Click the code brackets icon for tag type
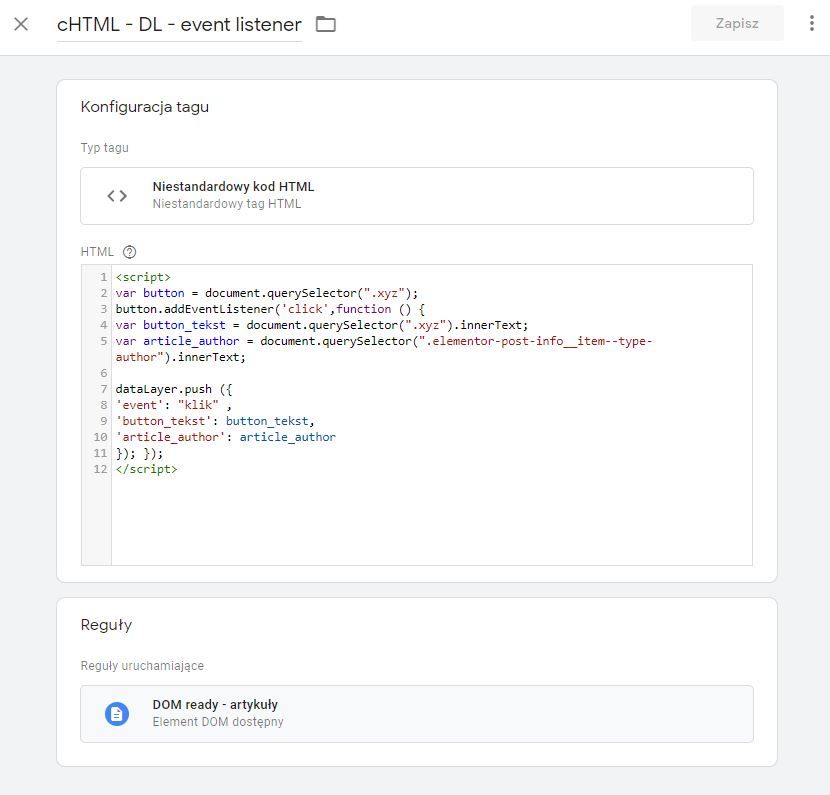The image size is (830, 795). [x=117, y=196]
